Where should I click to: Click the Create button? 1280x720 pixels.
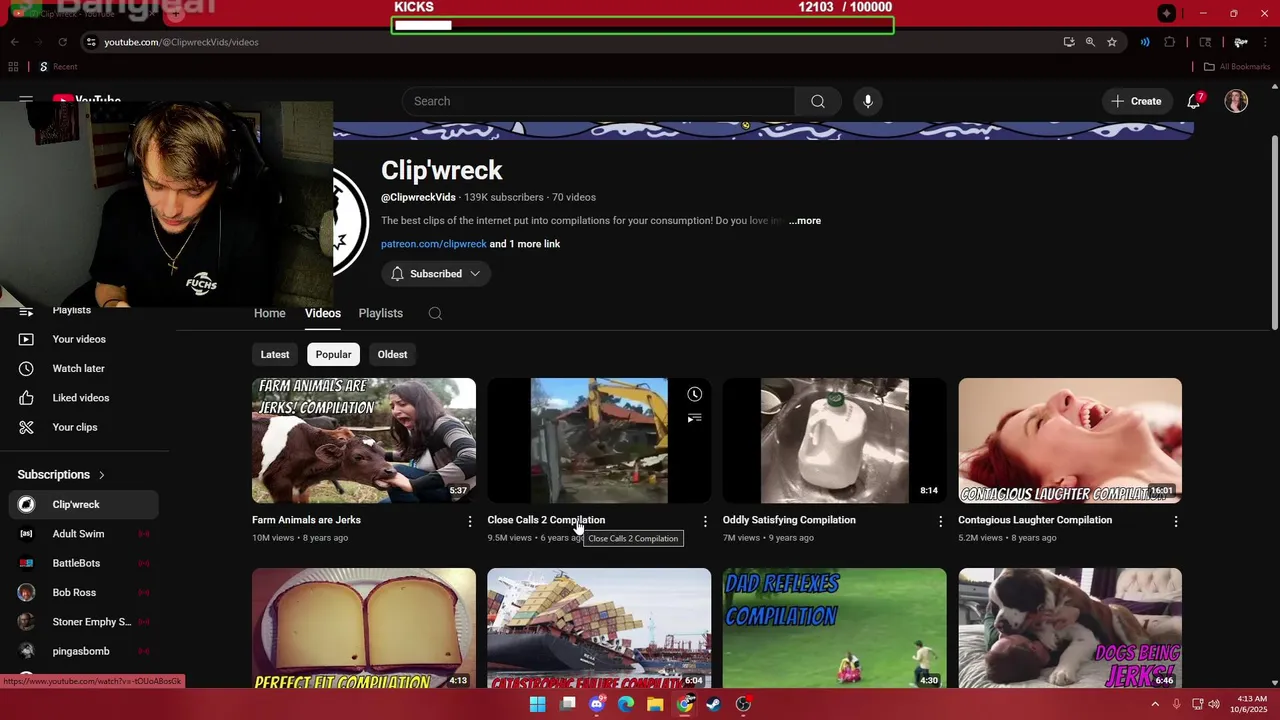point(1136,101)
